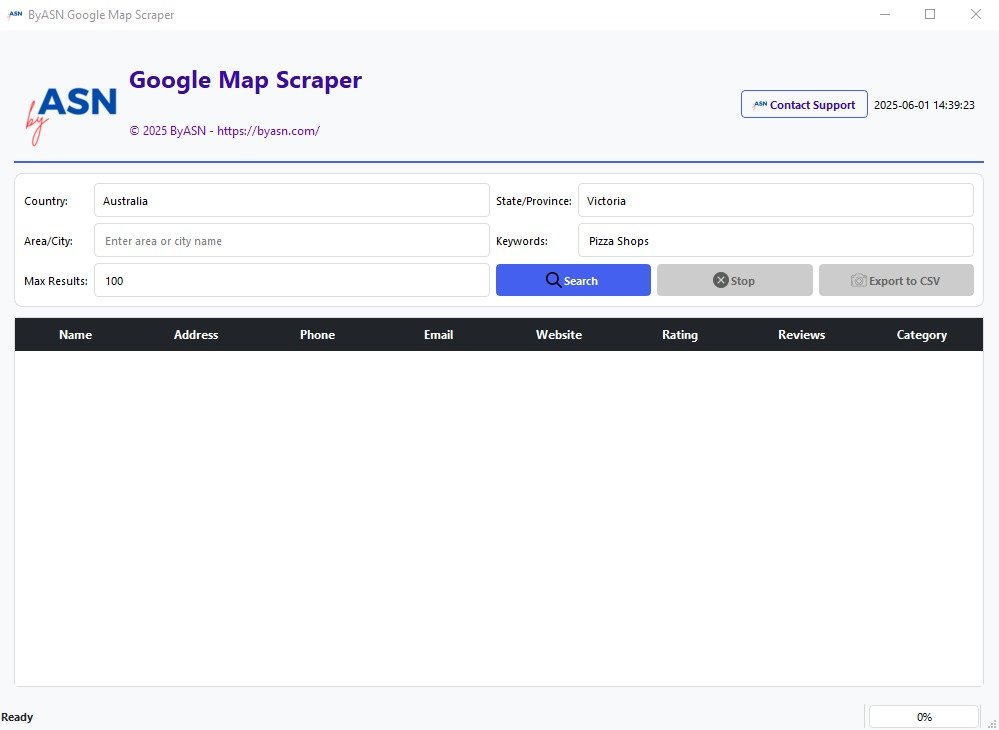Click the State/Province label
This screenshot has height=730, width=999.
(534, 201)
